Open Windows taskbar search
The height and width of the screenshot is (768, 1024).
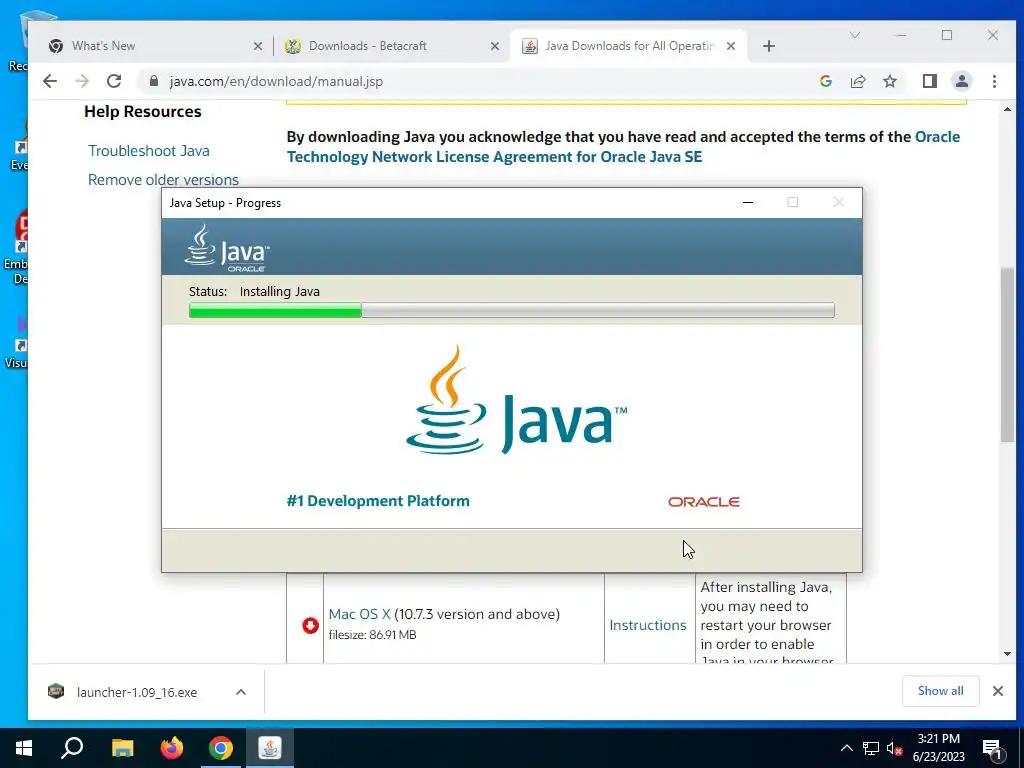[x=72, y=748]
